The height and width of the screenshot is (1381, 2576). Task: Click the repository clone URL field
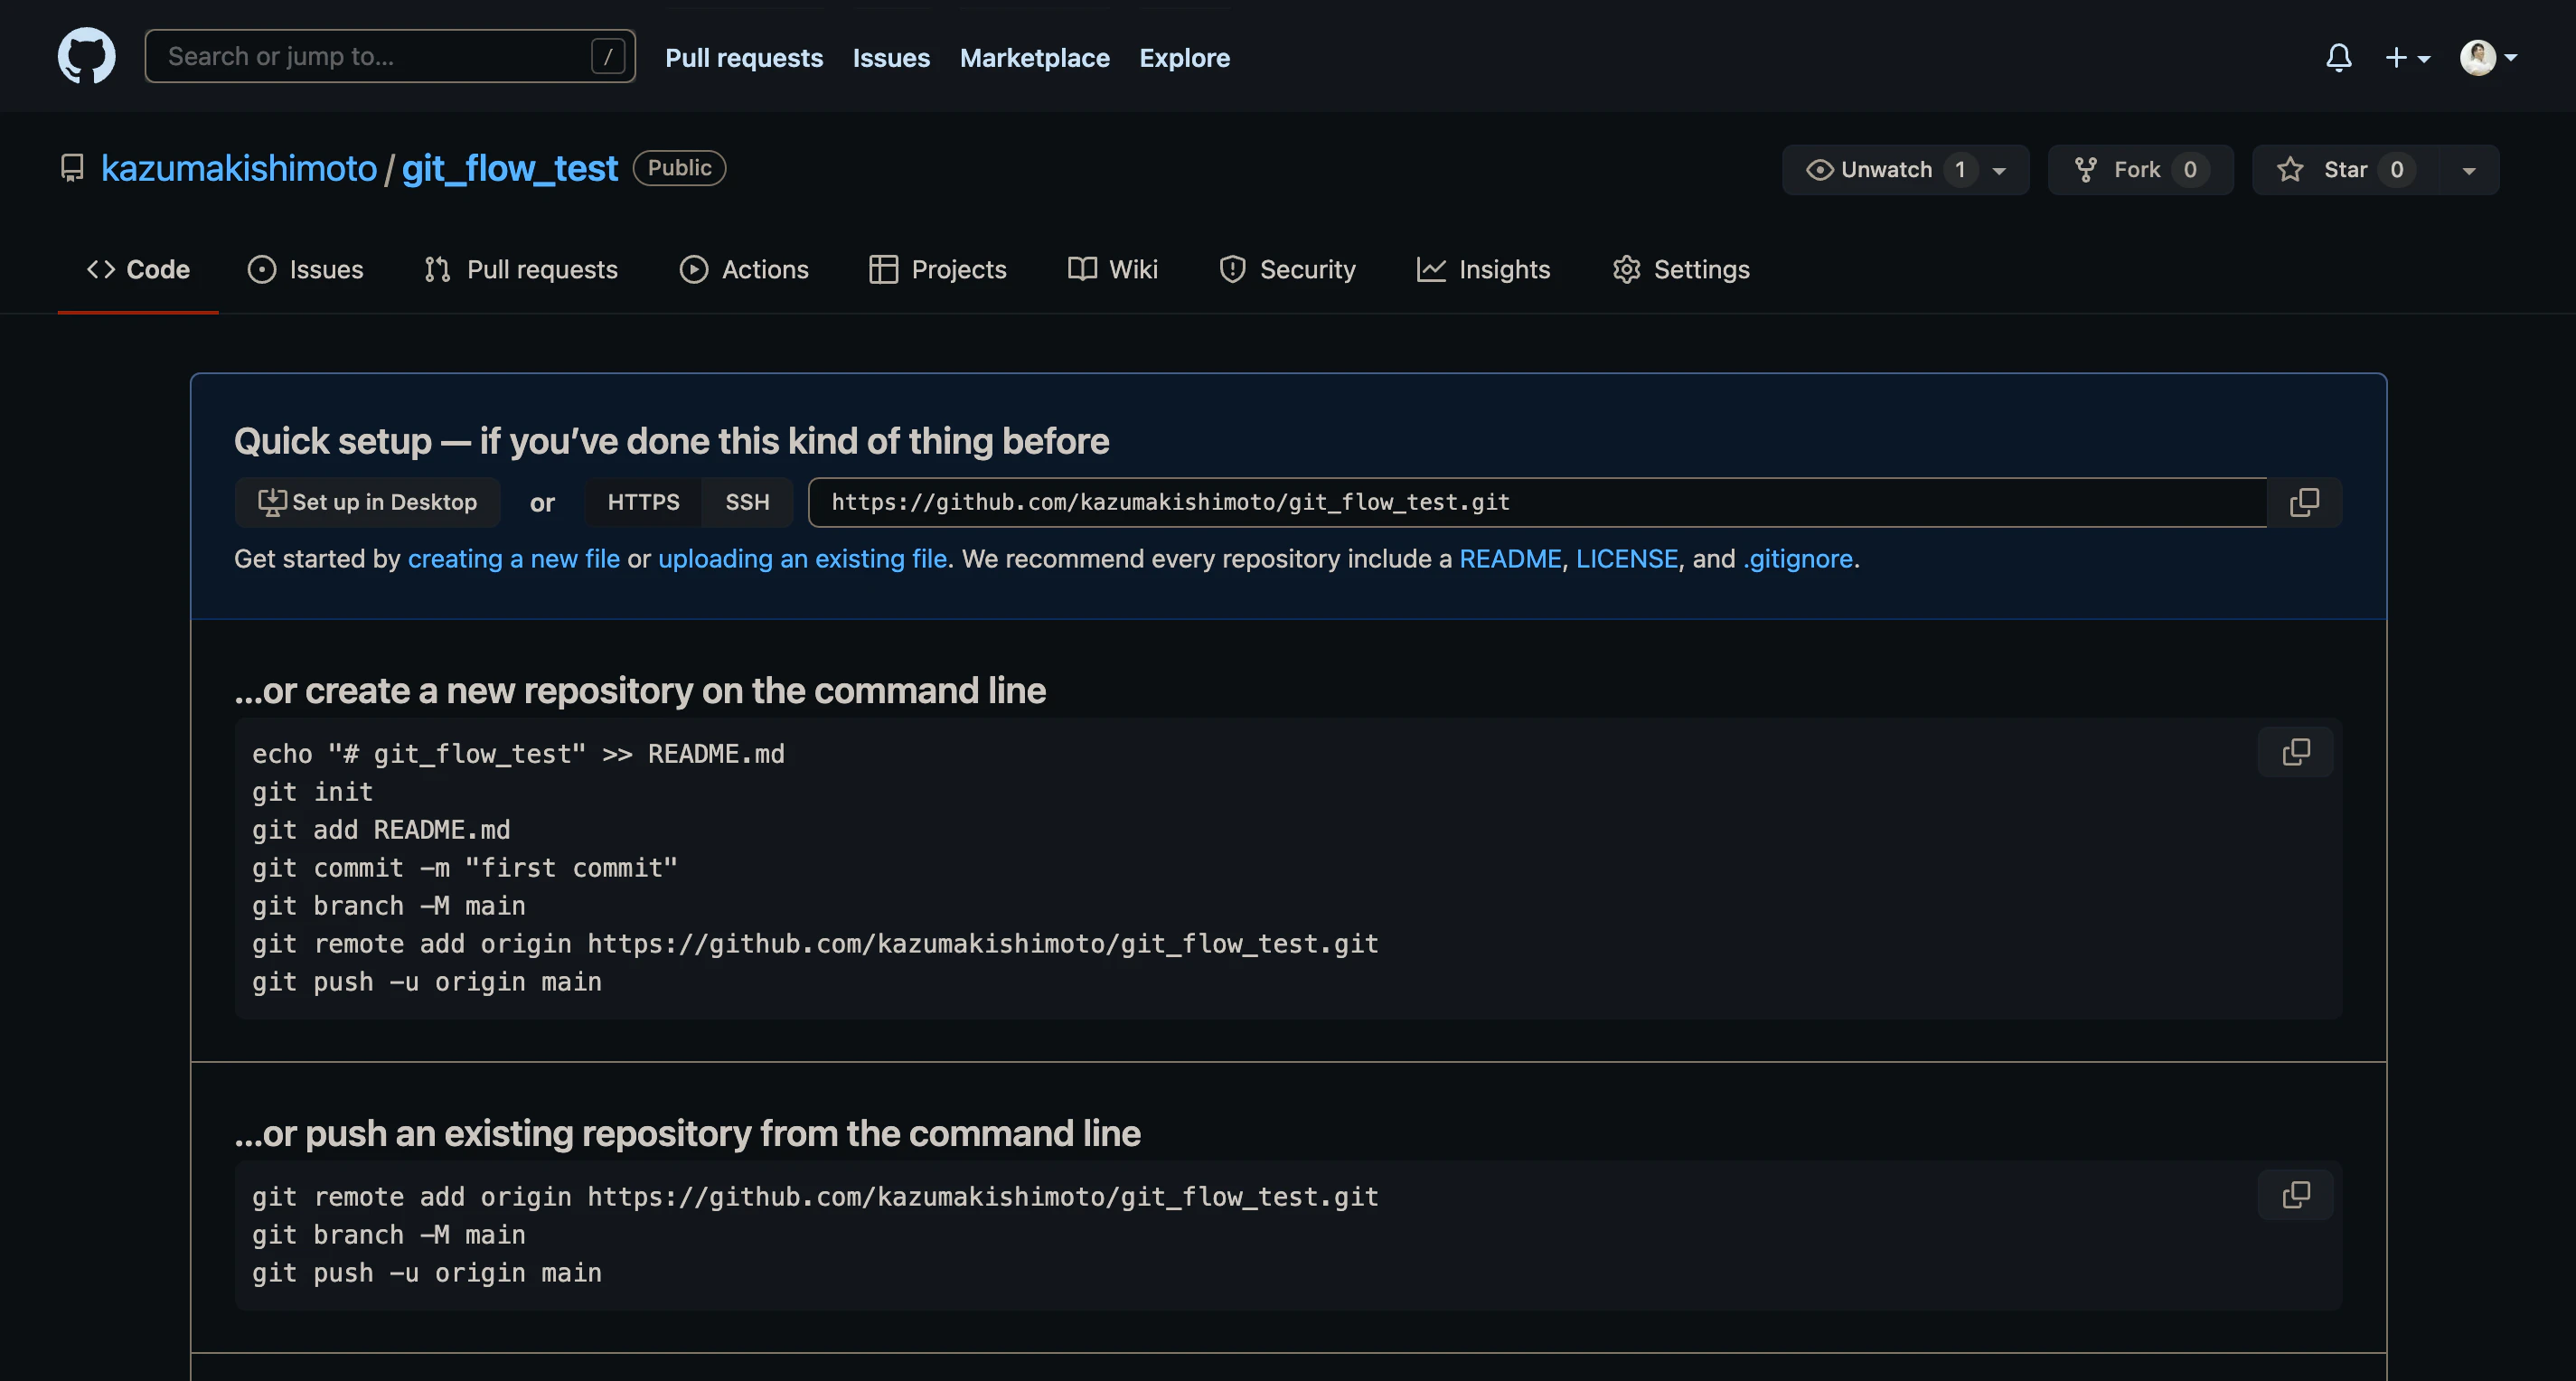pos(1537,502)
